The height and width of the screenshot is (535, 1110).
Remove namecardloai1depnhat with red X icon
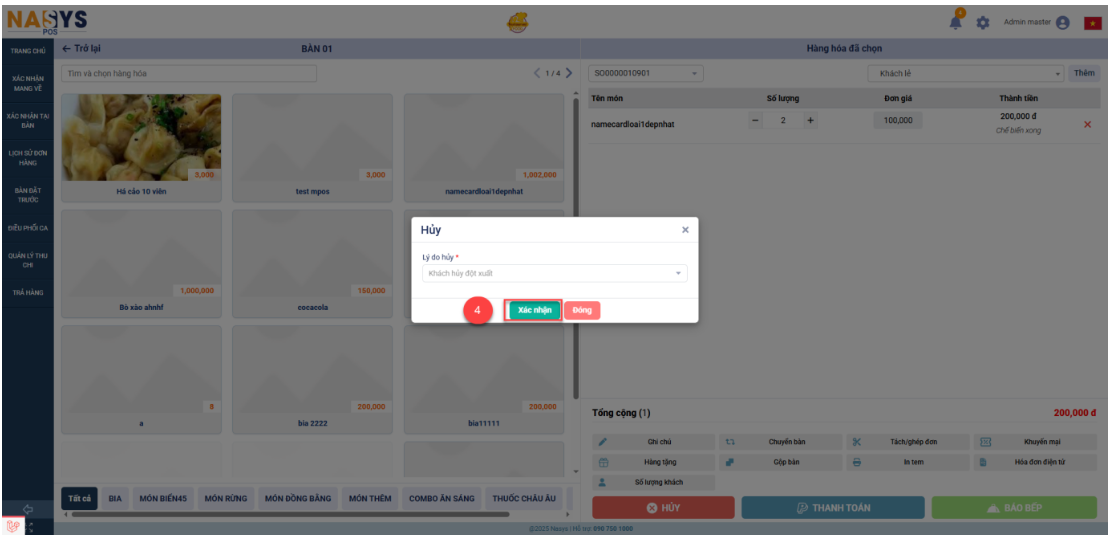coord(1088,124)
